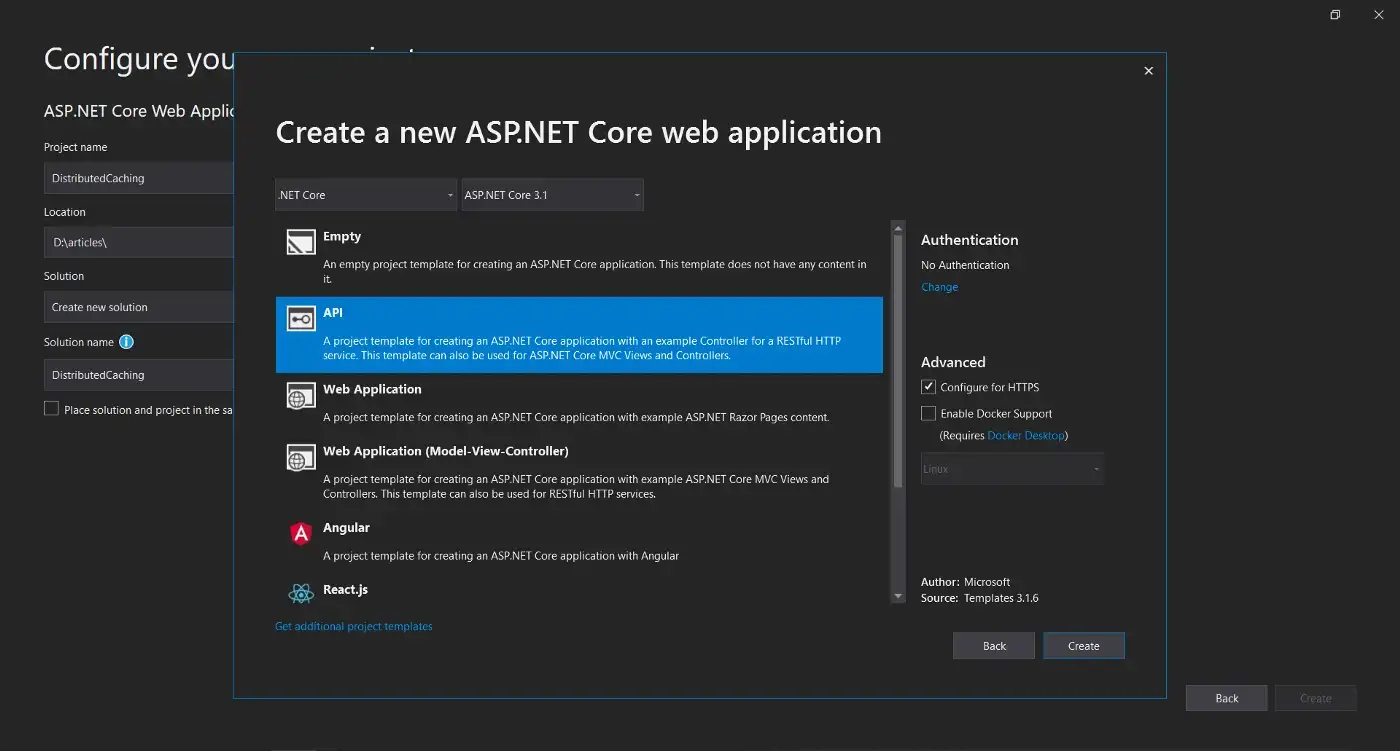Click the Advanced heading
The width and height of the screenshot is (1400, 751).
pyautogui.click(x=953, y=362)
